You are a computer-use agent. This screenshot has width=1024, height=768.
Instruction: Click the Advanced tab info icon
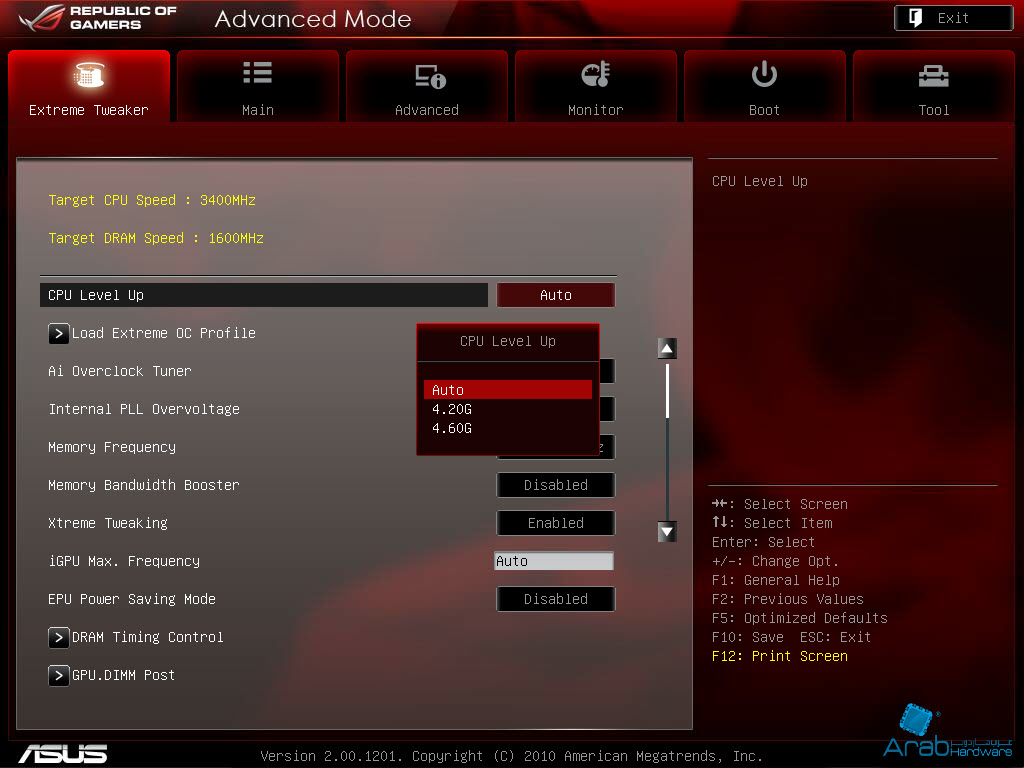pos(430,76)
